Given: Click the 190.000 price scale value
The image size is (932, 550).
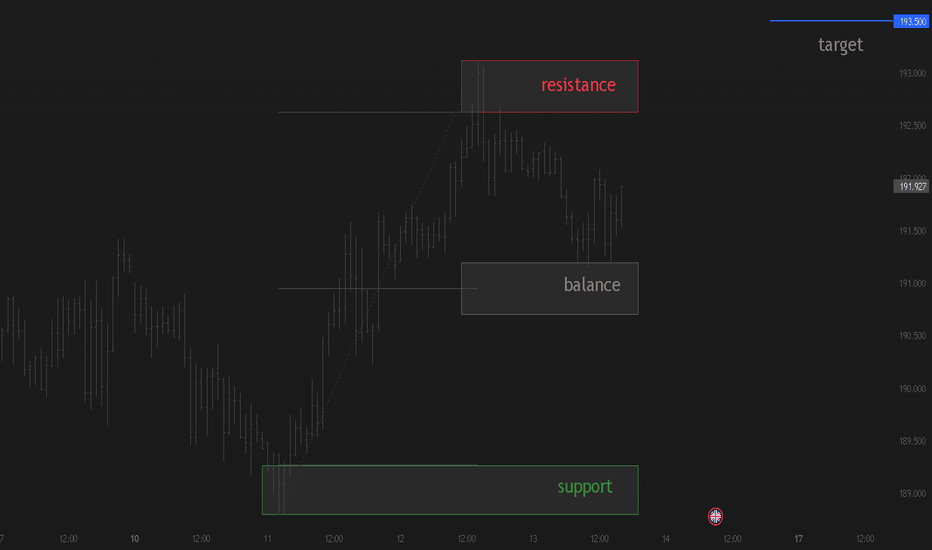Looking at the screenshot, I should point(912,389).
